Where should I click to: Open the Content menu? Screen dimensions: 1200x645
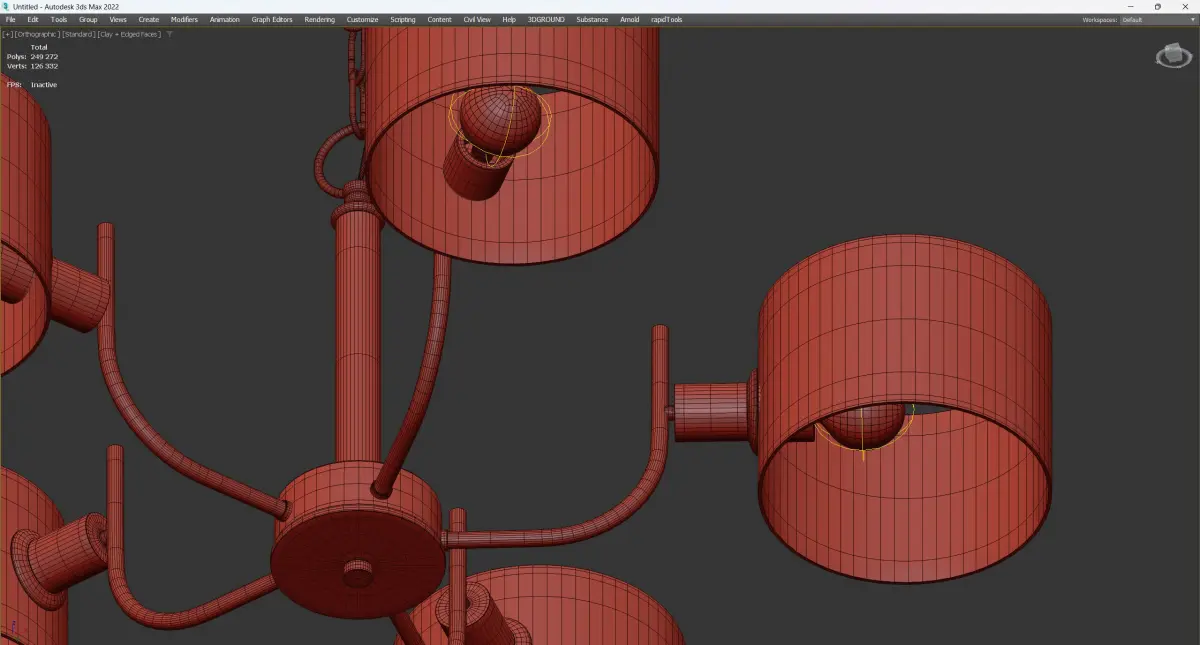[x=439, y=19]
